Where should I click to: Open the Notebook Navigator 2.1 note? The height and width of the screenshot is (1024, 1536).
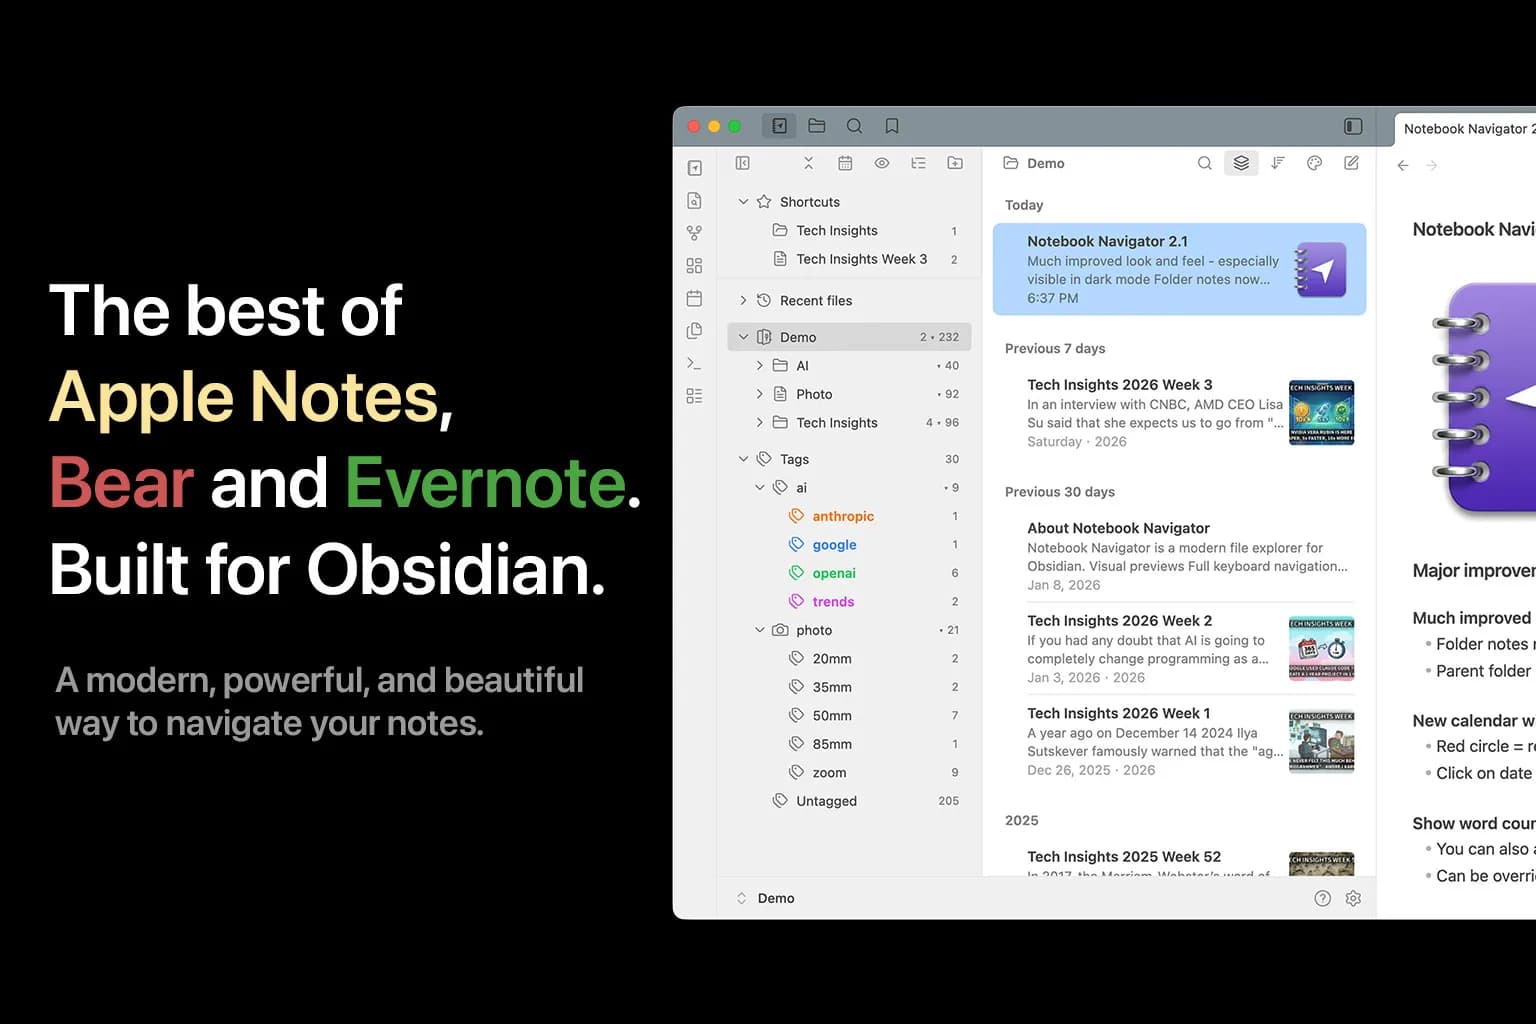[x=1179, y=269]
